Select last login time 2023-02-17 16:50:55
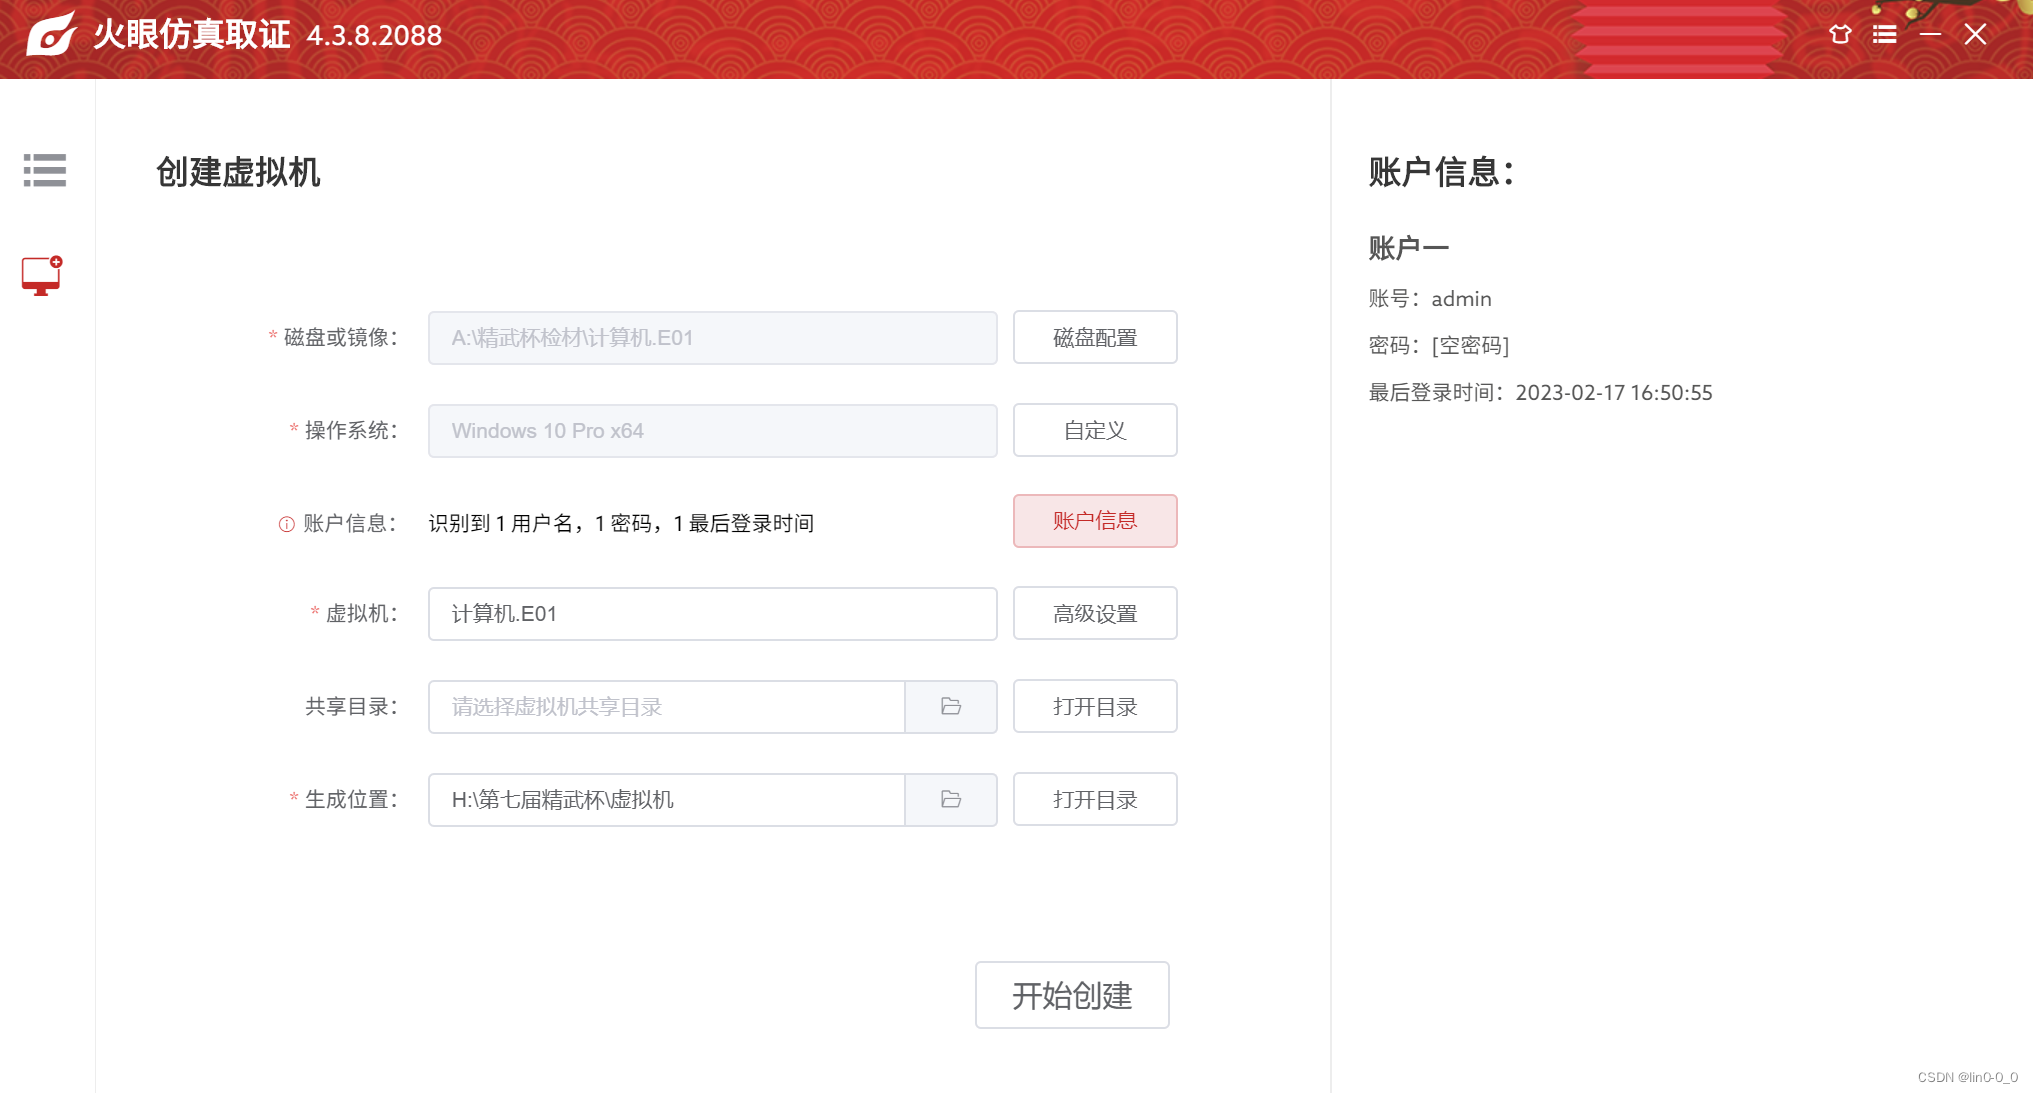 (1614, 393)
